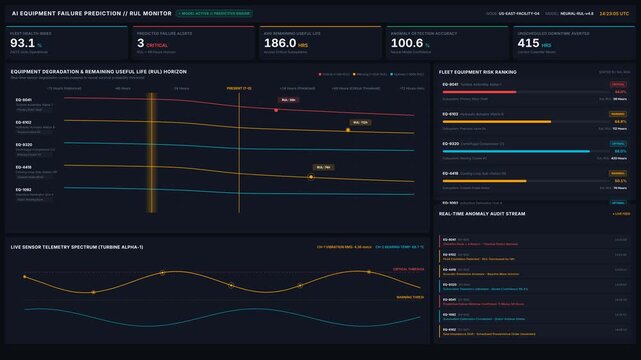Open EQ-9320 row in Fleet Equipment Risk Ranking
641x360 pixels.
pos(534,151)
